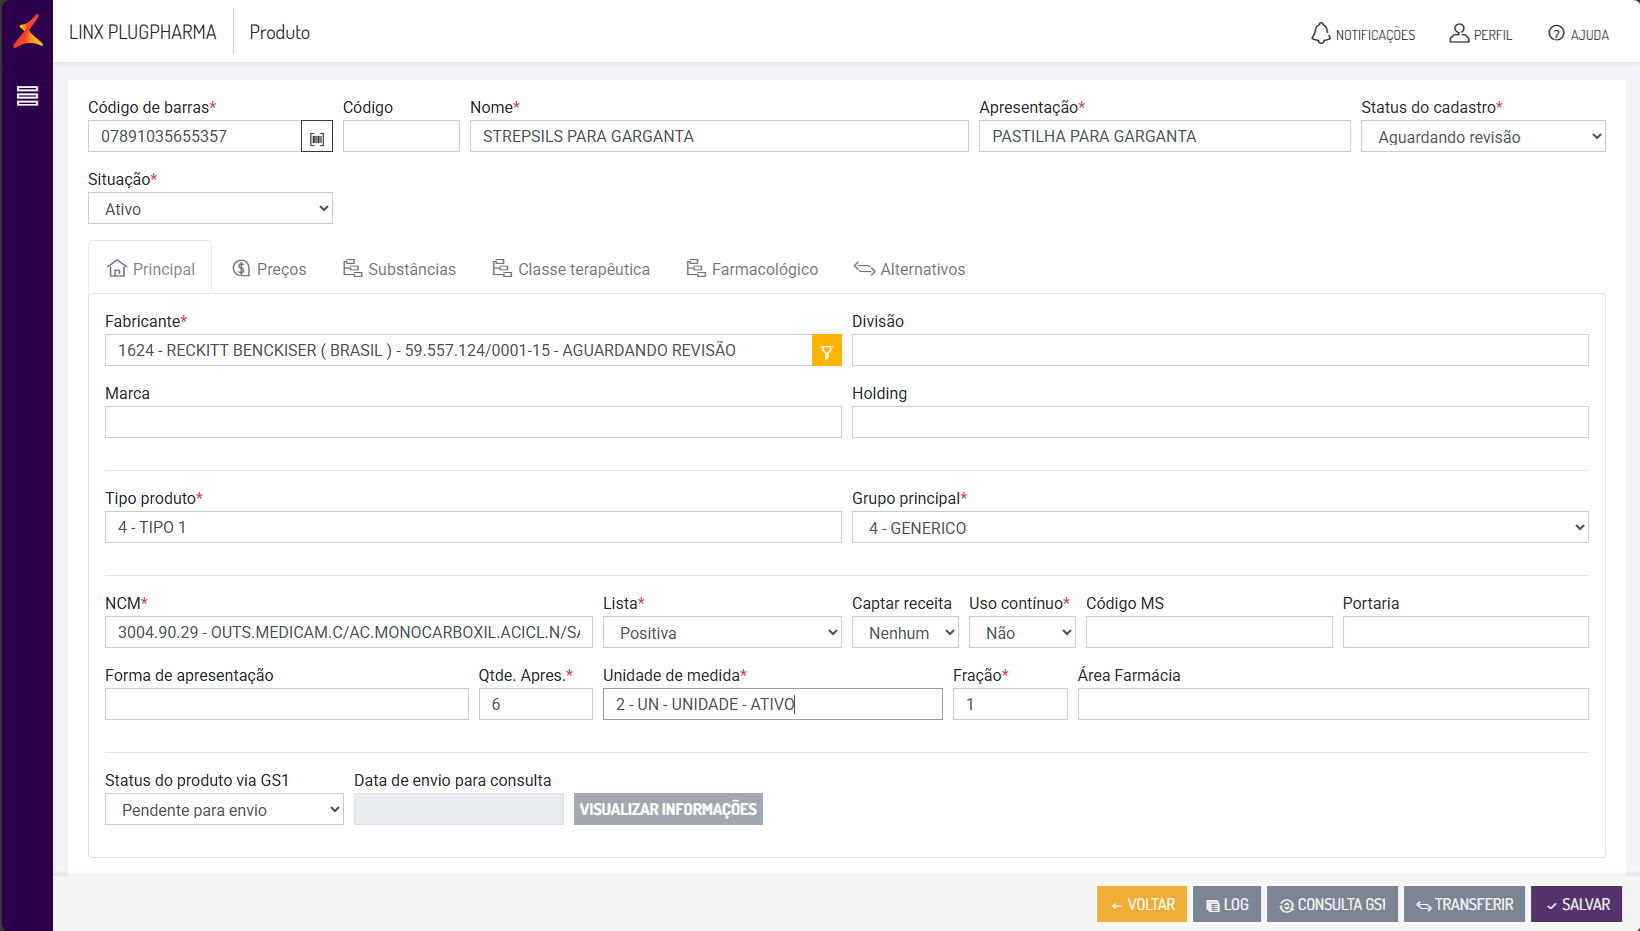Viewport: 1640px width, 931px height.
Task: Open the Ajuda help icon
Action: 1578,34
